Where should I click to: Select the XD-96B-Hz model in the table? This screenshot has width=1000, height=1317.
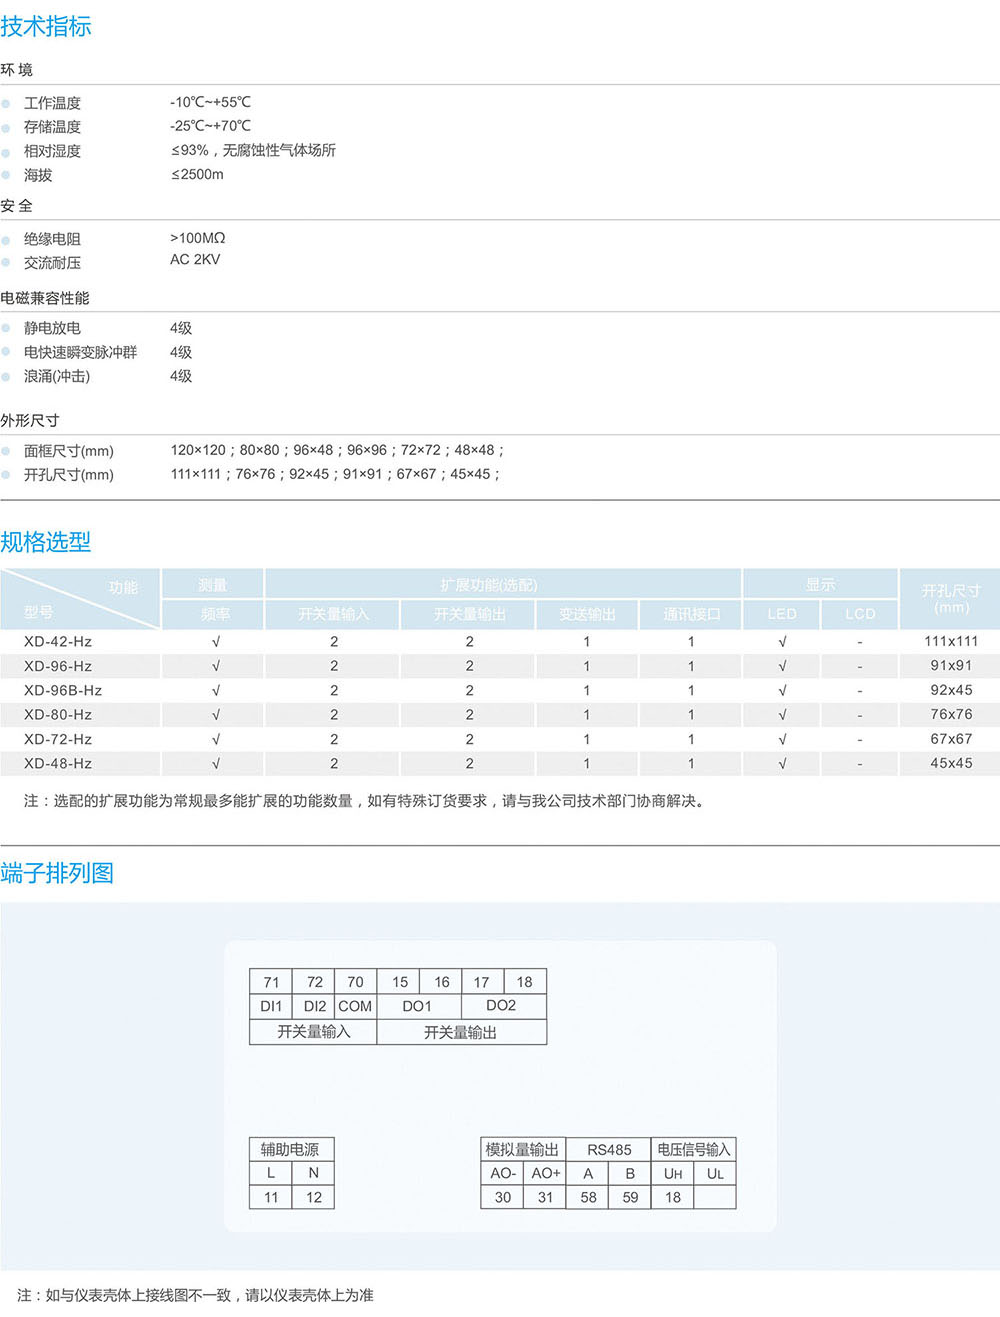point(63,691)
